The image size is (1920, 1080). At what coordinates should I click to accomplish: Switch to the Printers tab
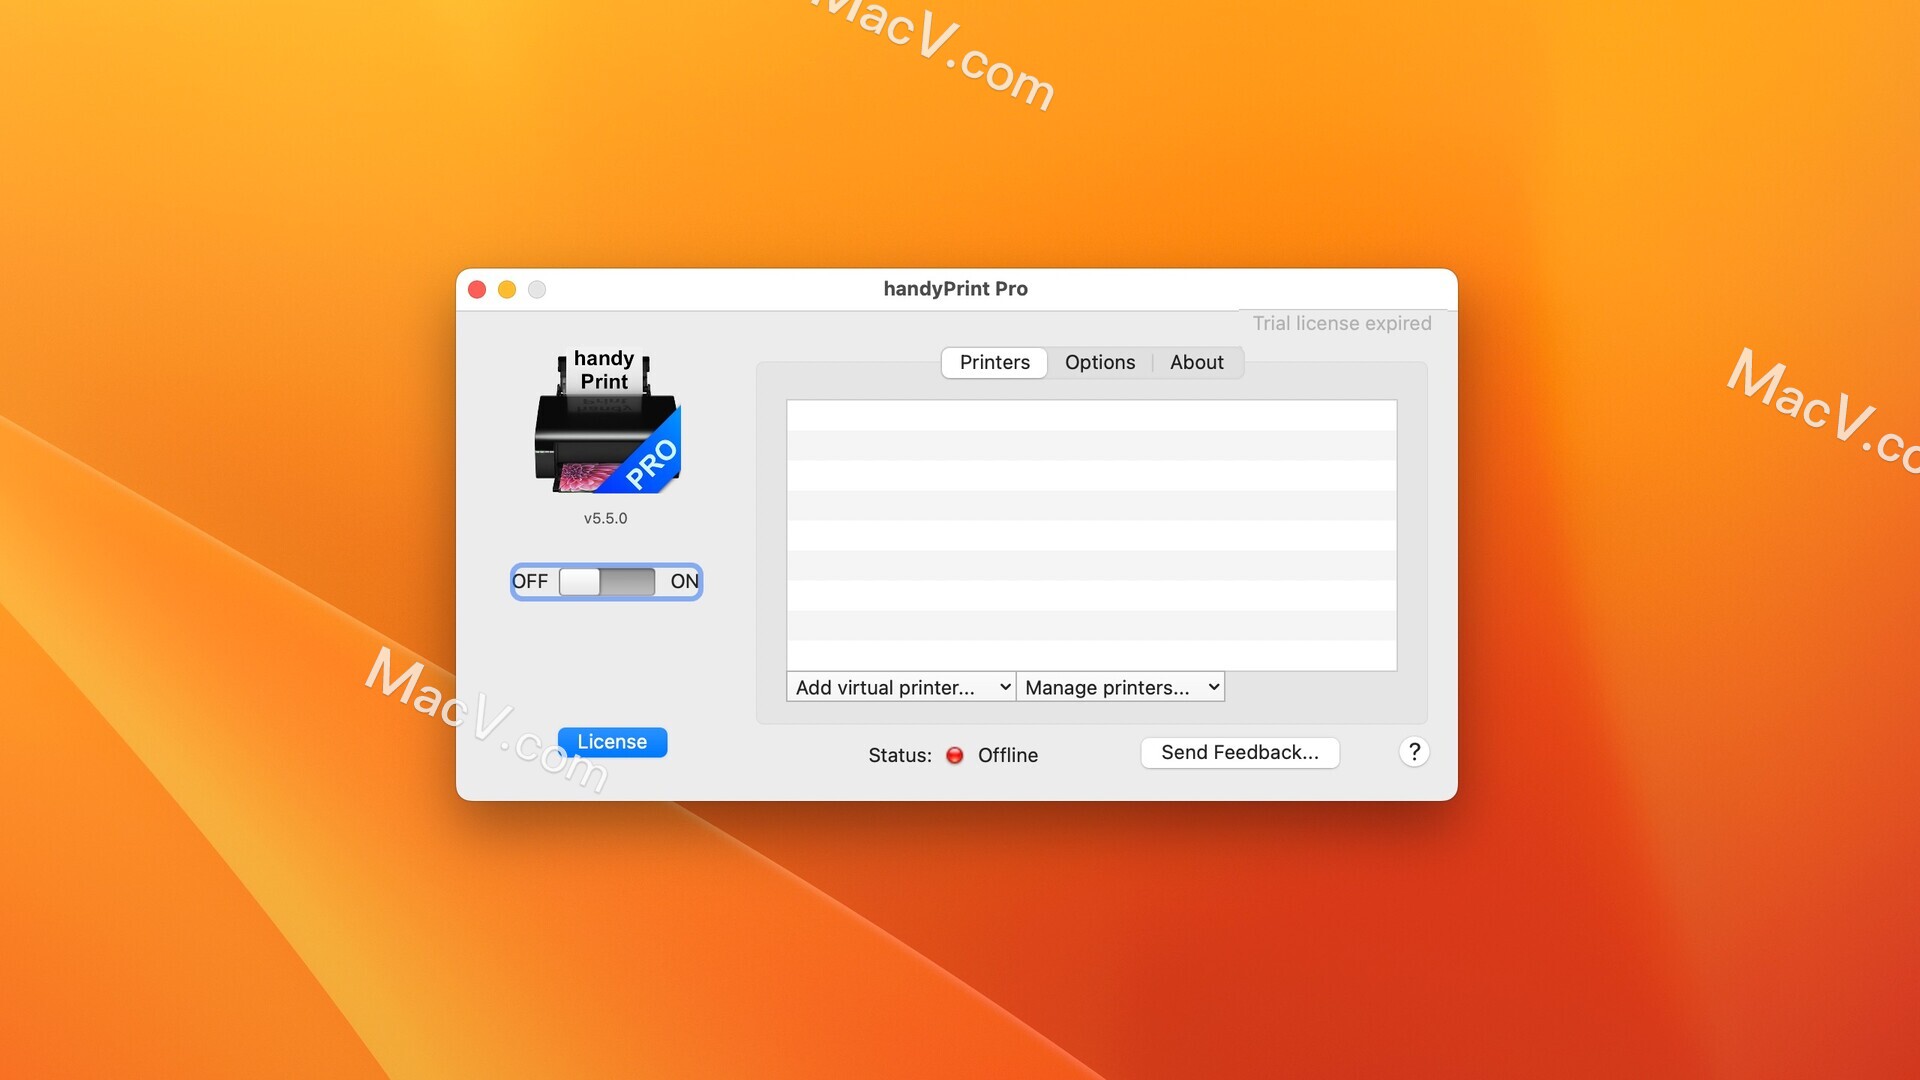993,361
